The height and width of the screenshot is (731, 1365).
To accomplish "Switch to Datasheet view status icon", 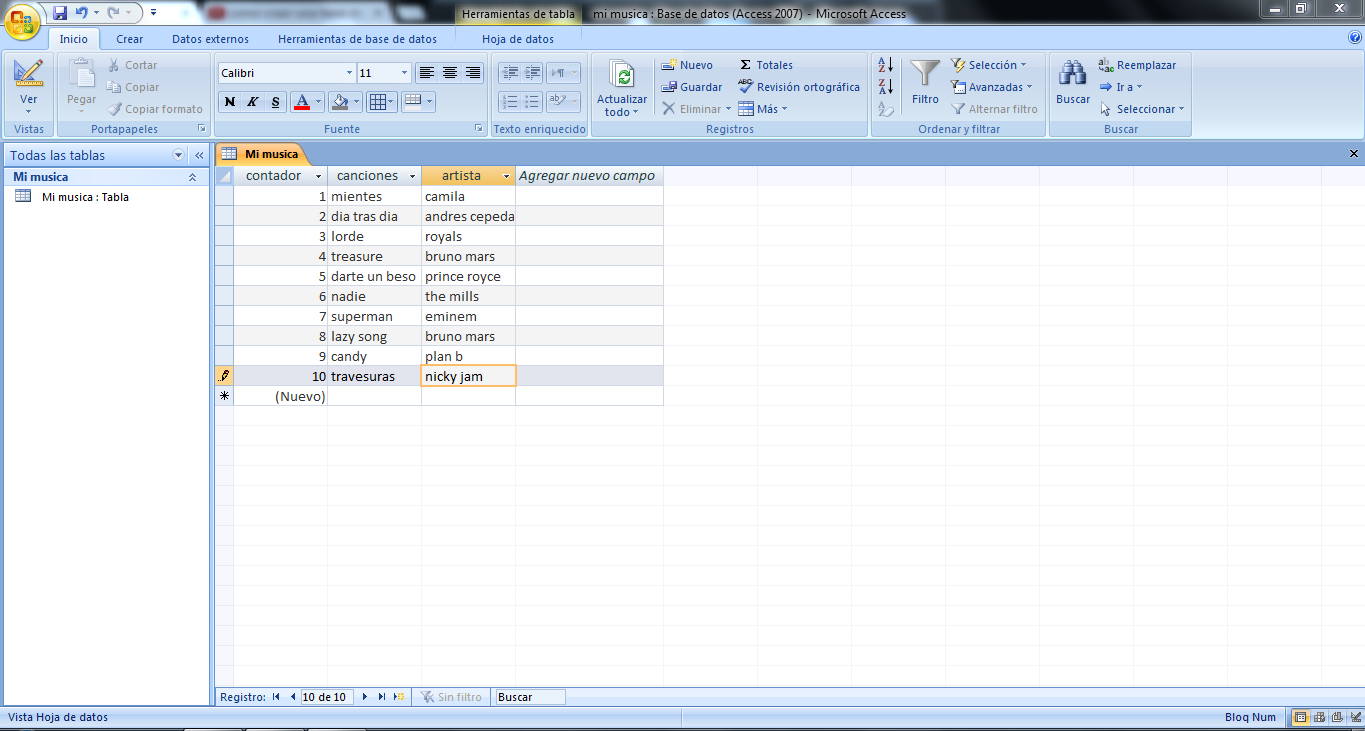I will tap(1301, 717).
